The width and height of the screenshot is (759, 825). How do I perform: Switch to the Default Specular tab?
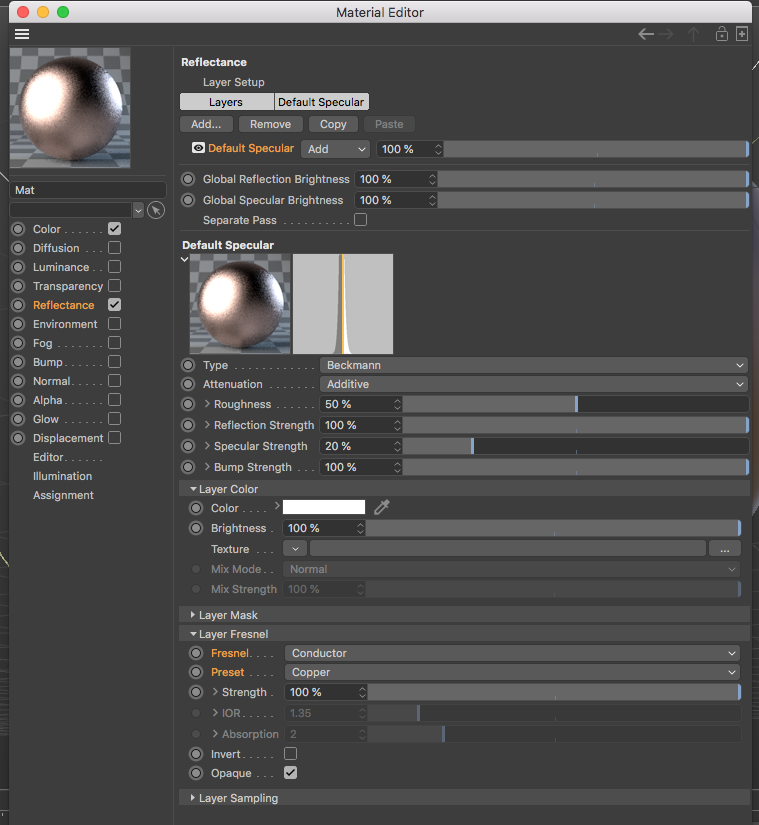(321, 102)
